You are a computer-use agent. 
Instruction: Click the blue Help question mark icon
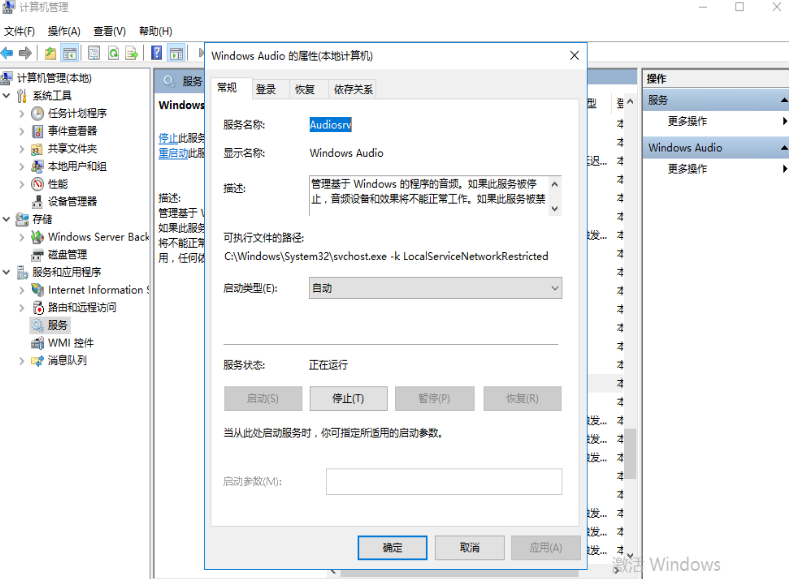pyautogui.click(x=156, y=52)
